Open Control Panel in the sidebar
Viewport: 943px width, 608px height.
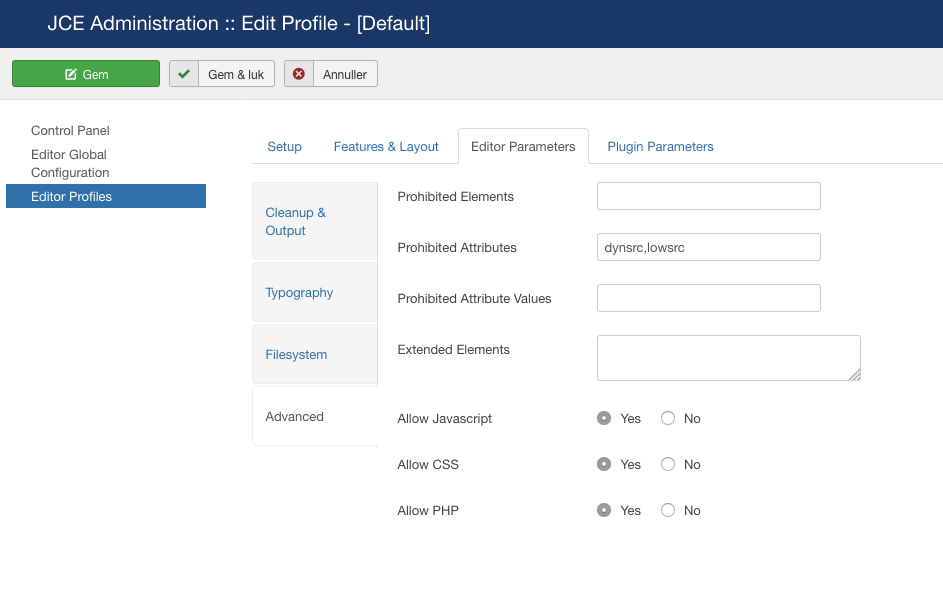coord(70,130)
